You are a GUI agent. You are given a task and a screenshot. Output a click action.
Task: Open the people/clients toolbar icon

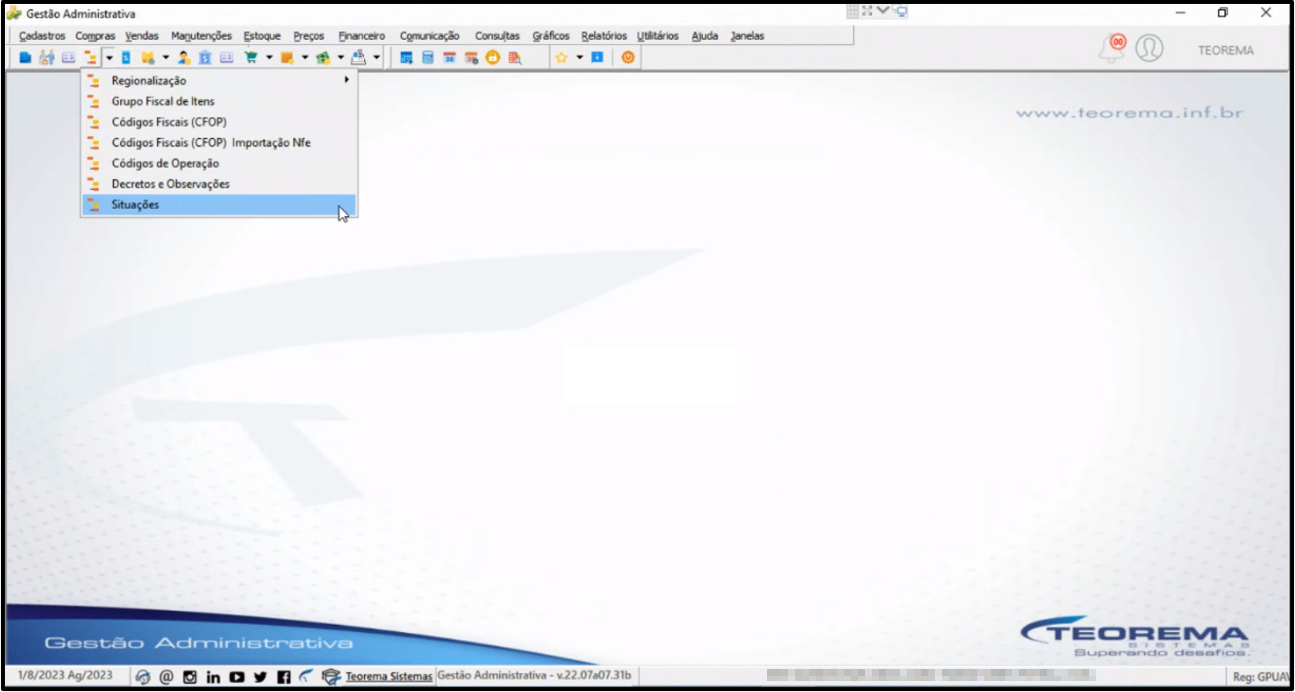coord(48,58)
